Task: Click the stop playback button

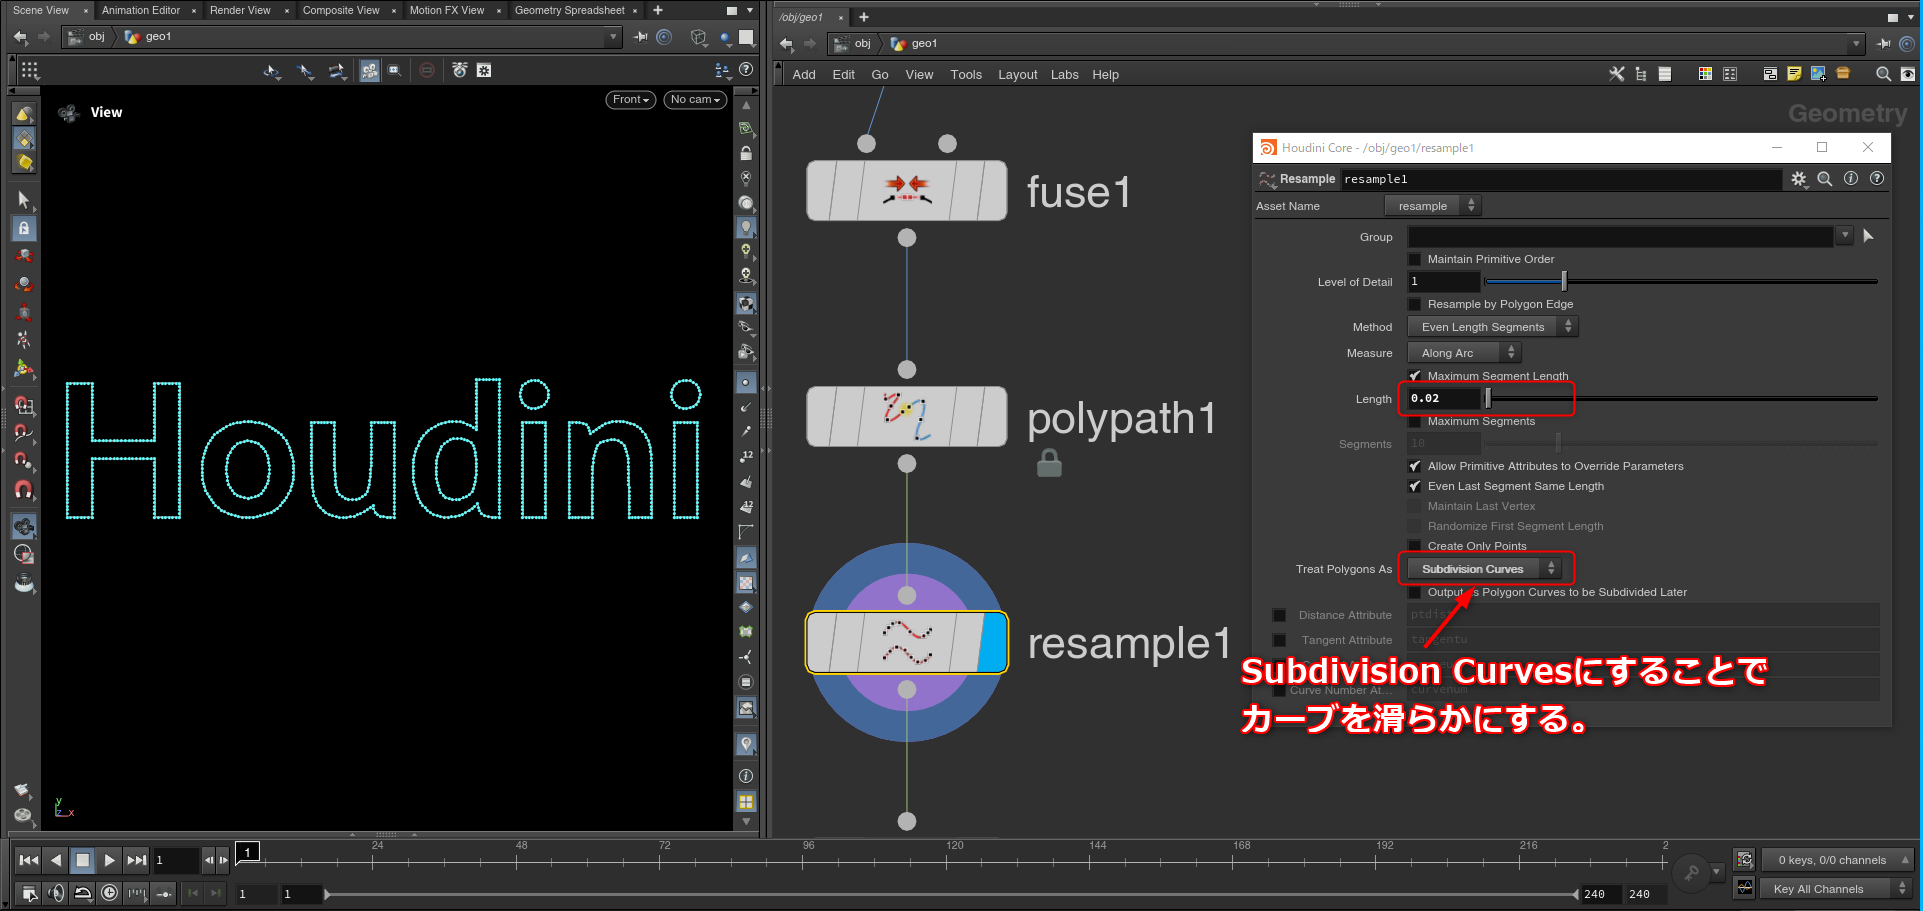Action: pyautogui.click(x=83, y=860)
